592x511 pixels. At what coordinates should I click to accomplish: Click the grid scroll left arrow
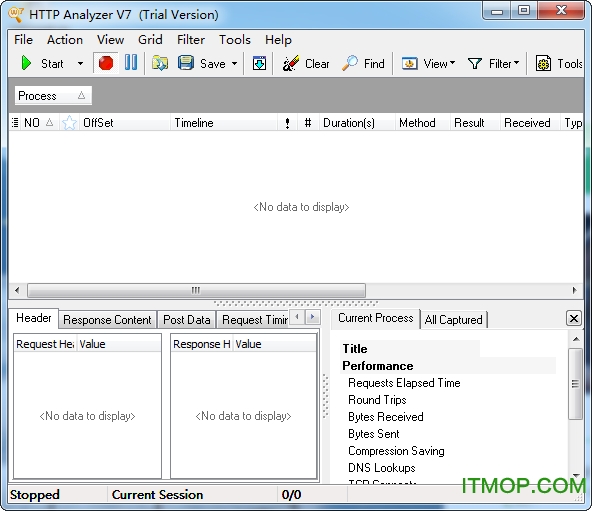(x=17, y=290)
